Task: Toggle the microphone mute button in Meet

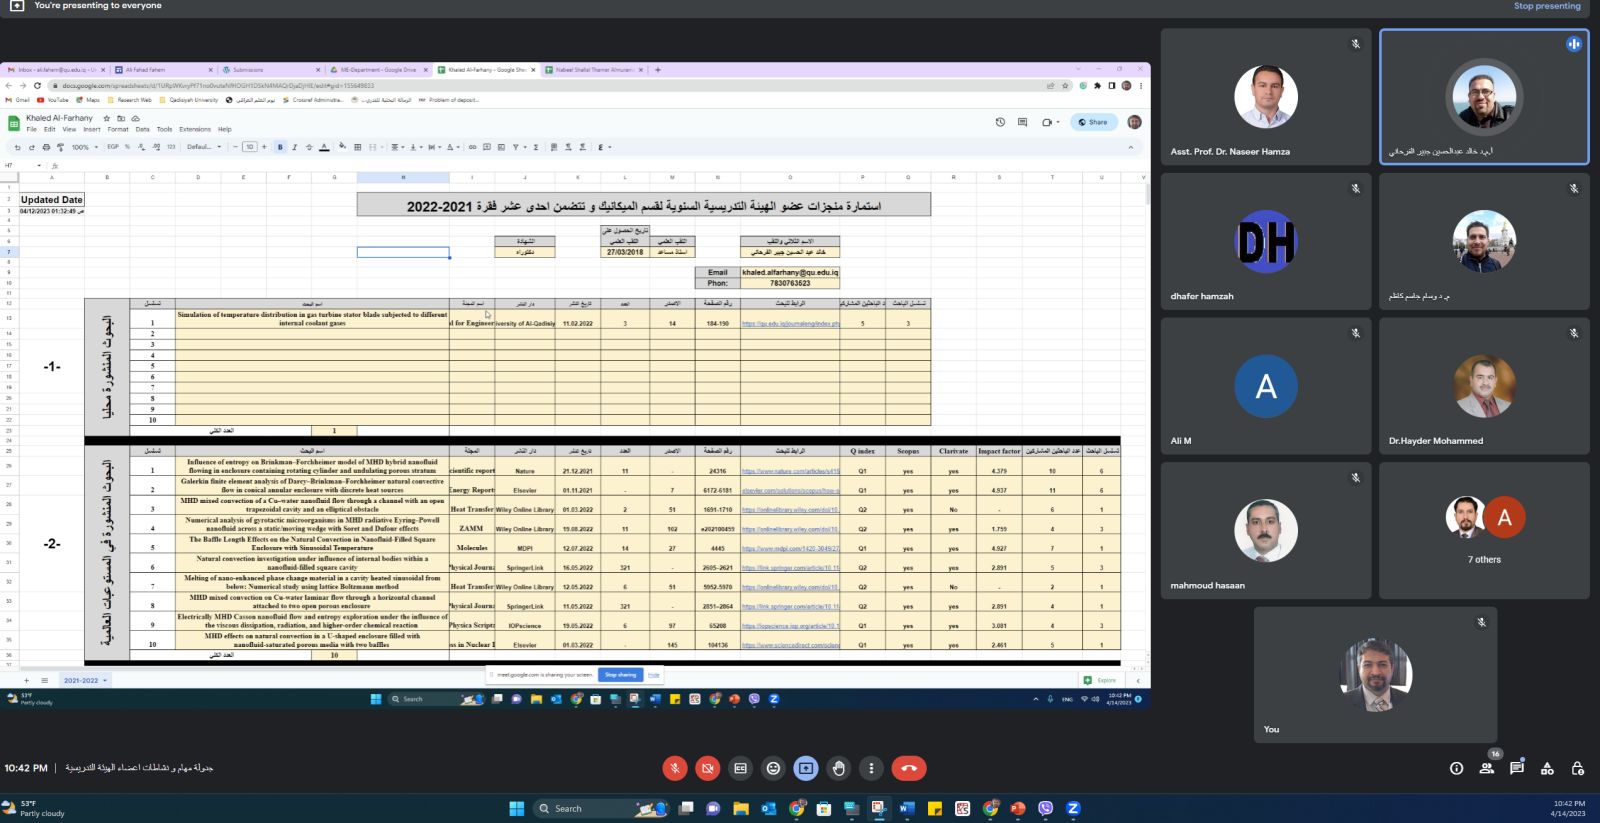Action: [x=675, y=768]
